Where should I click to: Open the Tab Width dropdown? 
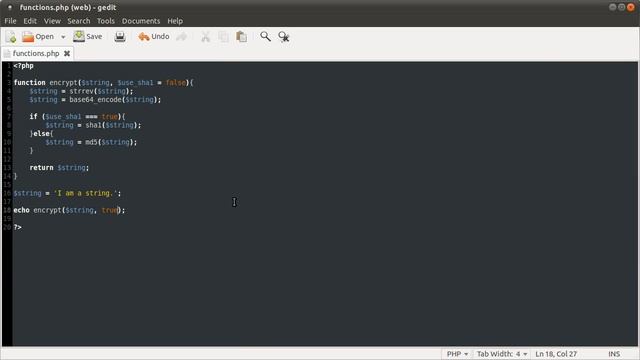[502, 354]
